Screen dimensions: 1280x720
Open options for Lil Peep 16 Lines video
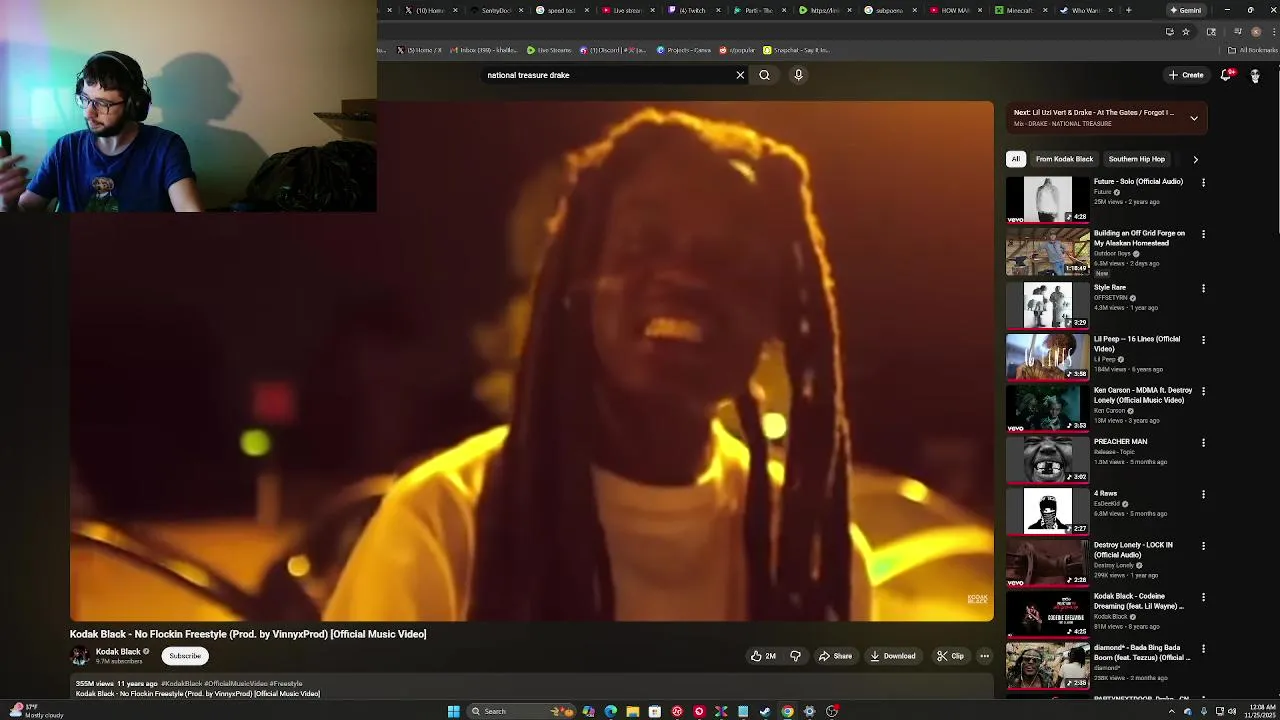pyautogui.click(x=1203, y=340)
